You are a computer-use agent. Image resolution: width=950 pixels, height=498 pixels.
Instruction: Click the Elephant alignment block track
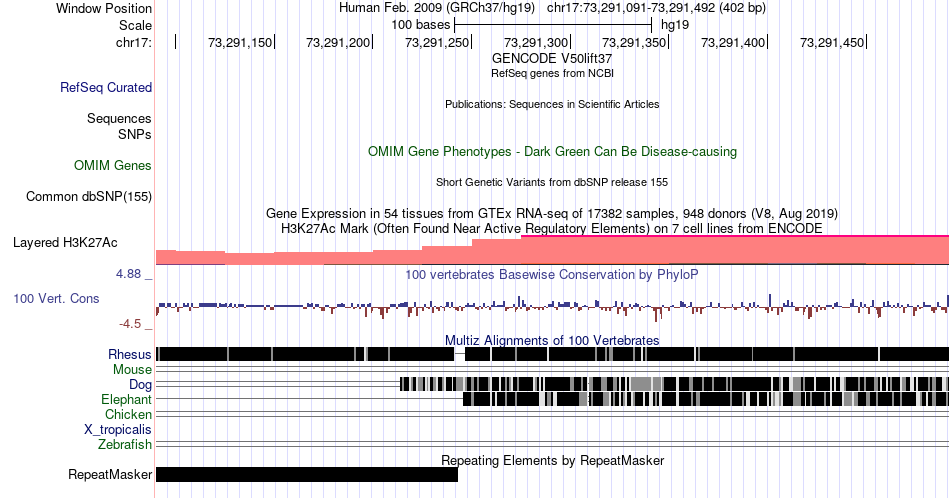(706, 399)
